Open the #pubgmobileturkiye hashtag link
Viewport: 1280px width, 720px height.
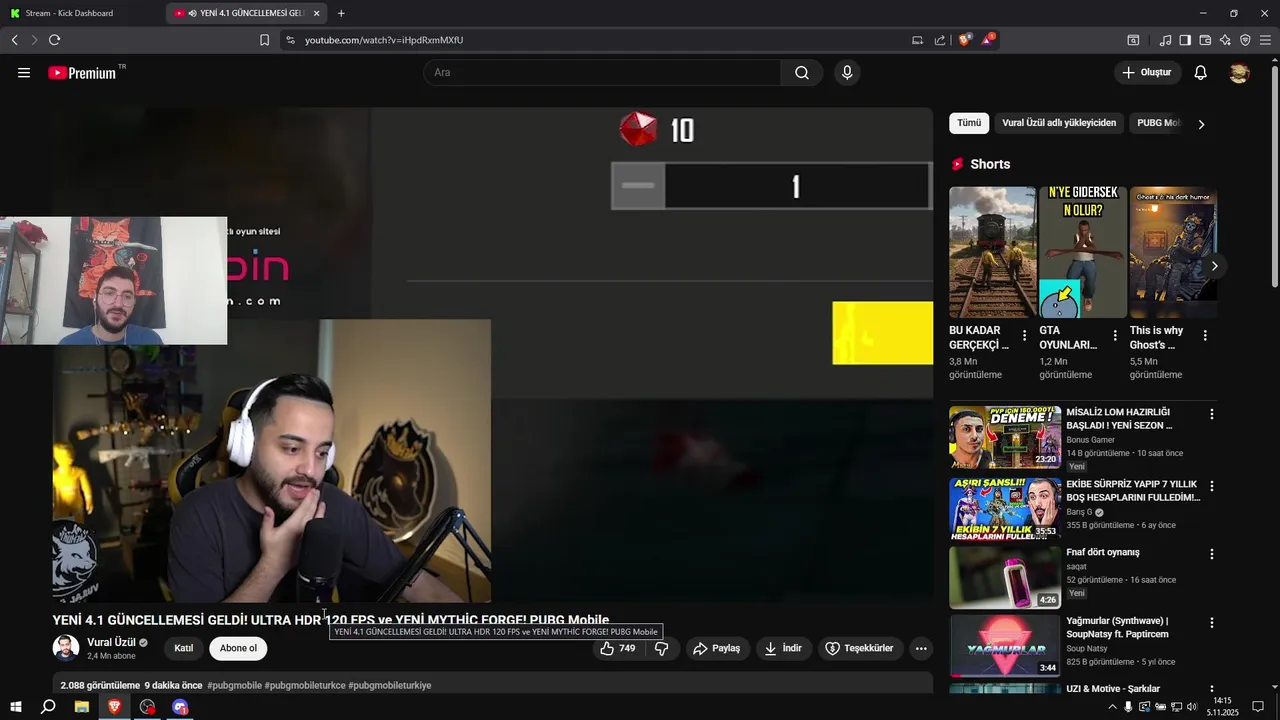tap(390, 685)
